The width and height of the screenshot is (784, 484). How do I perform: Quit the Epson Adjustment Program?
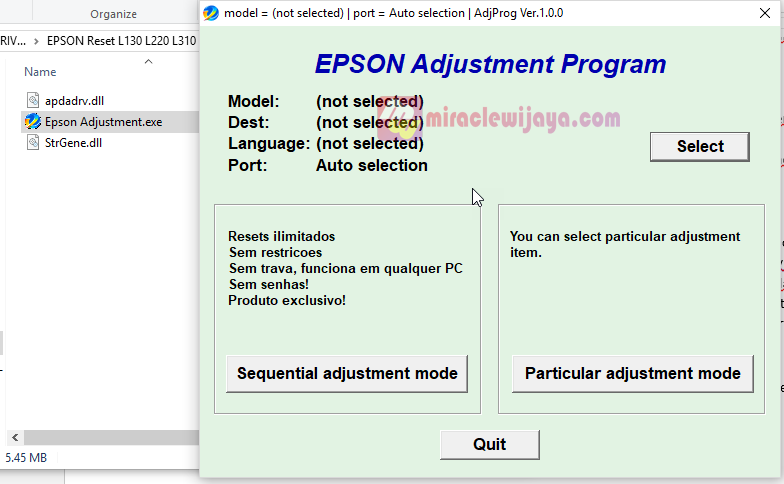tap(490, 444)
